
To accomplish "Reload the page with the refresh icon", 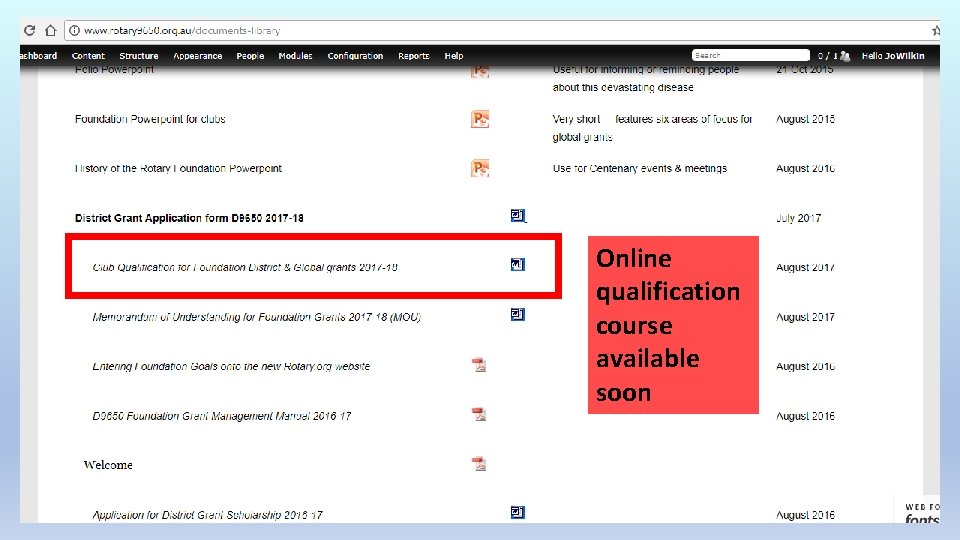I will pos(29,31).
